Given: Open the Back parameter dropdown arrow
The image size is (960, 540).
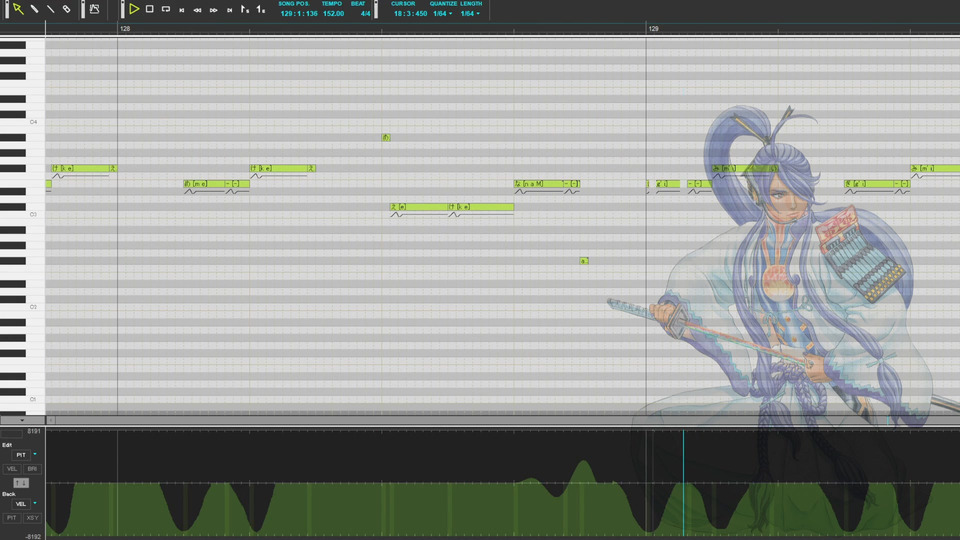Looking at the screenshot, I should point(35,503).
